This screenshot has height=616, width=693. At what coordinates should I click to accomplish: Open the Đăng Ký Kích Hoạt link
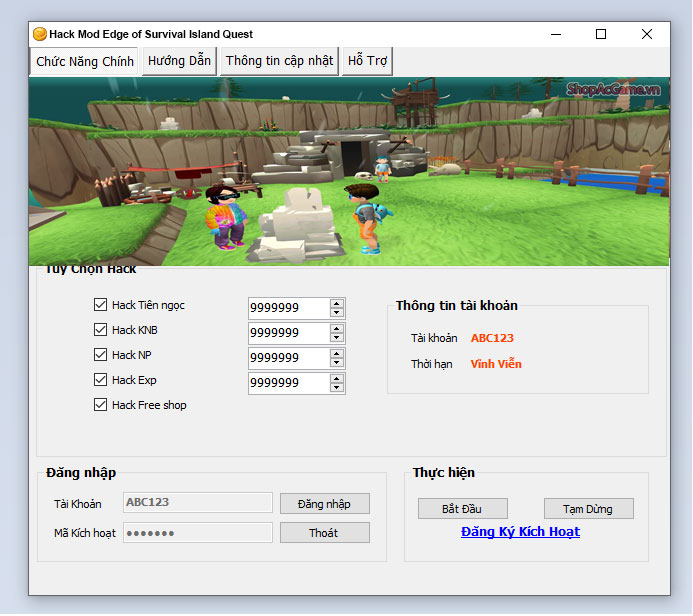pos(520,532)
